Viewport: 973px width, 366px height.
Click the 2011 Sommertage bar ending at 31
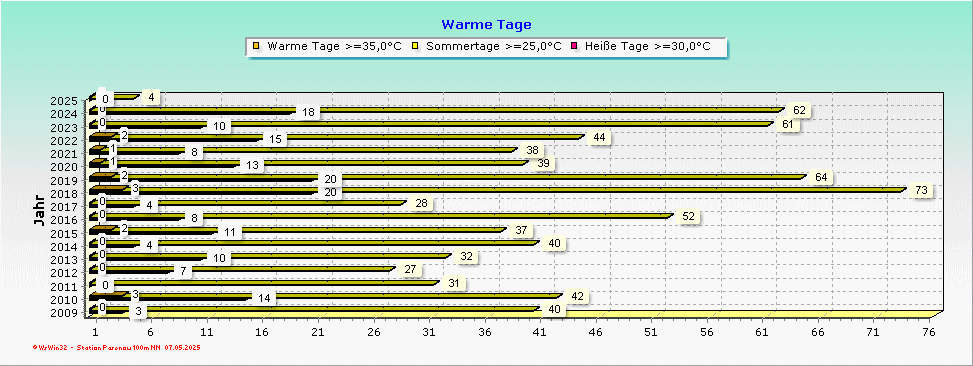pyautogui.click(x=266, y=282)
